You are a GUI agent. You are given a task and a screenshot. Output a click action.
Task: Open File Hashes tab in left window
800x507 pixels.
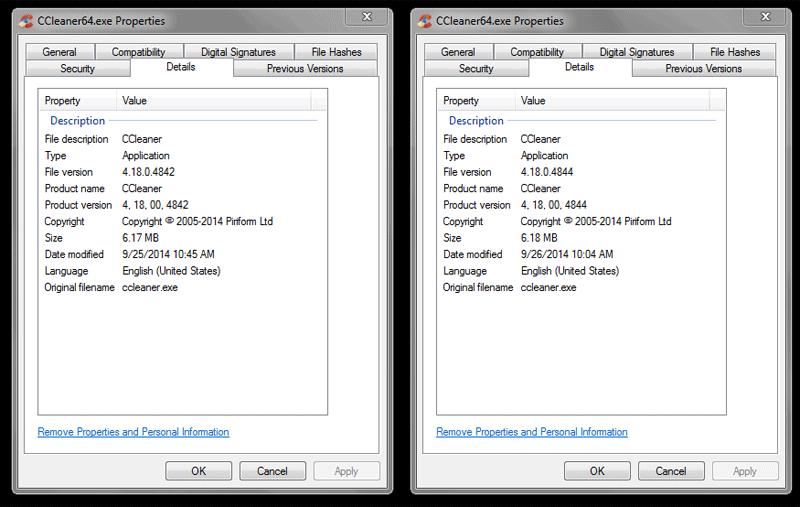coord(336,52)
